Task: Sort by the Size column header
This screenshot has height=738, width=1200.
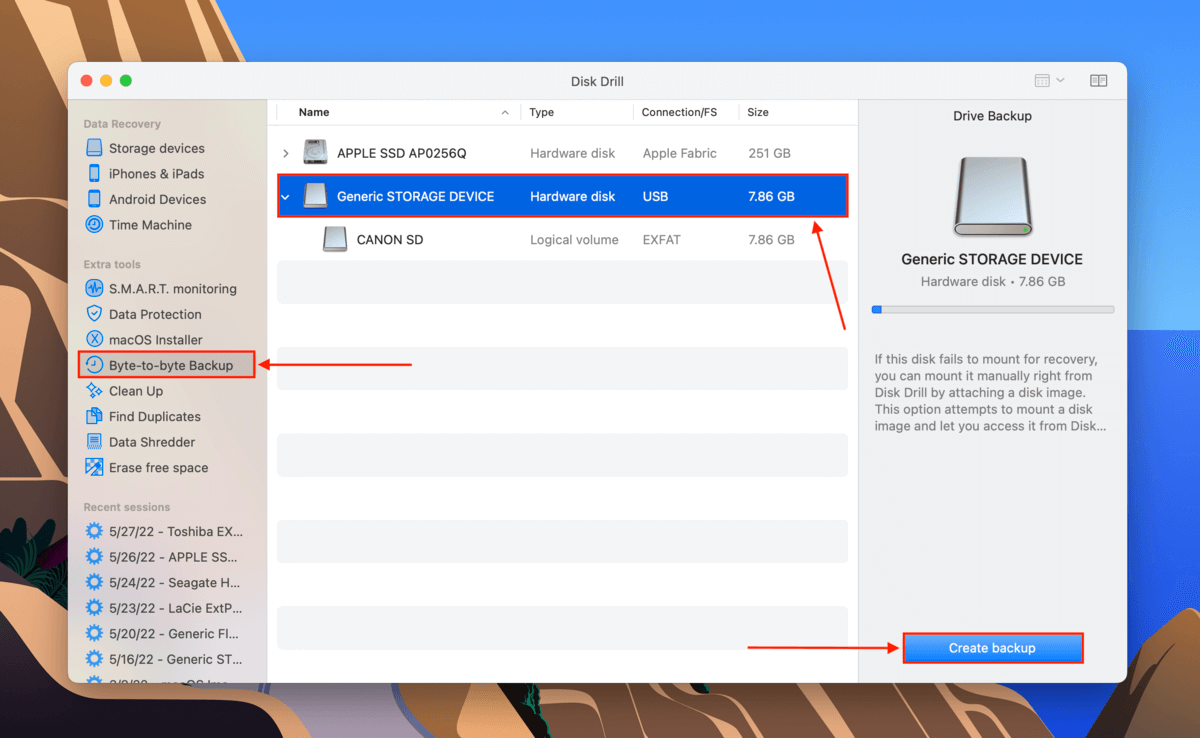Action: pos(758,112)
